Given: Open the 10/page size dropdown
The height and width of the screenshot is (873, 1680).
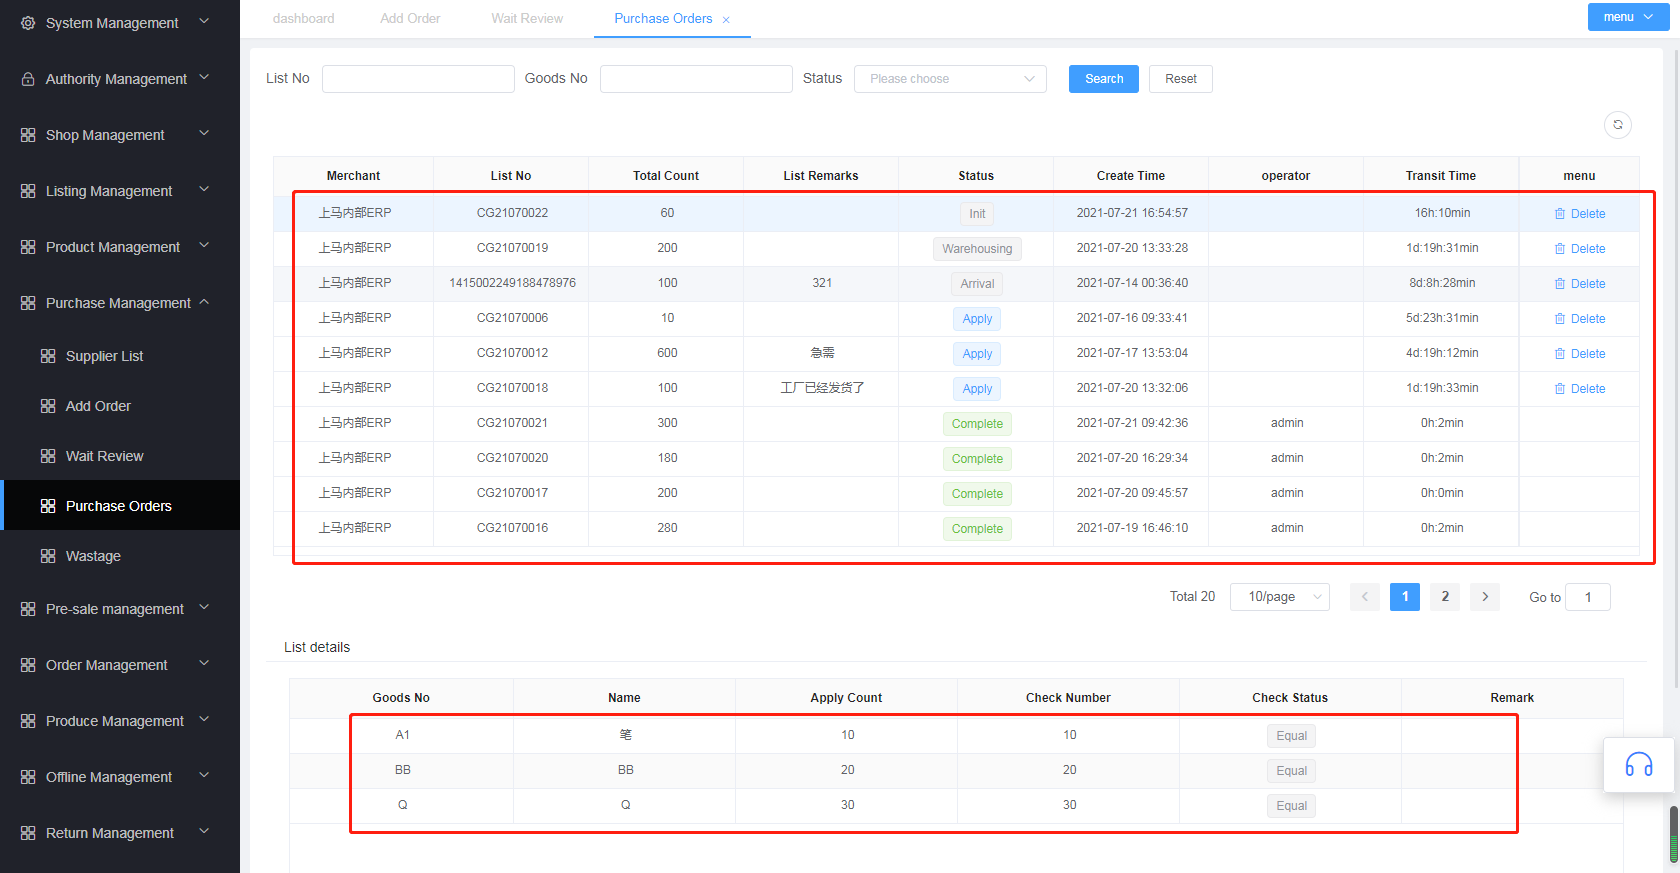Looking at the screenshot, I should coord(1280,597).
